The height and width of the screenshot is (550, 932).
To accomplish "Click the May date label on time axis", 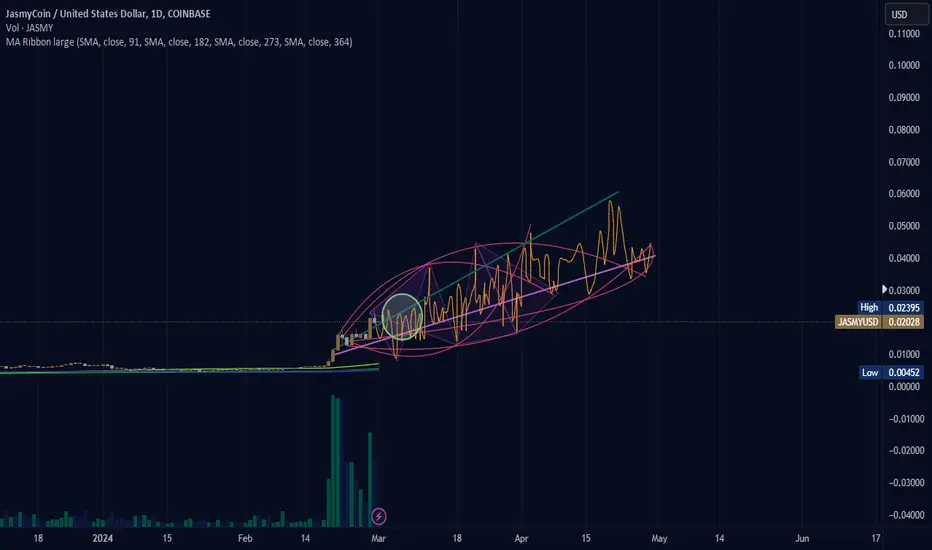I will point(659,539).
